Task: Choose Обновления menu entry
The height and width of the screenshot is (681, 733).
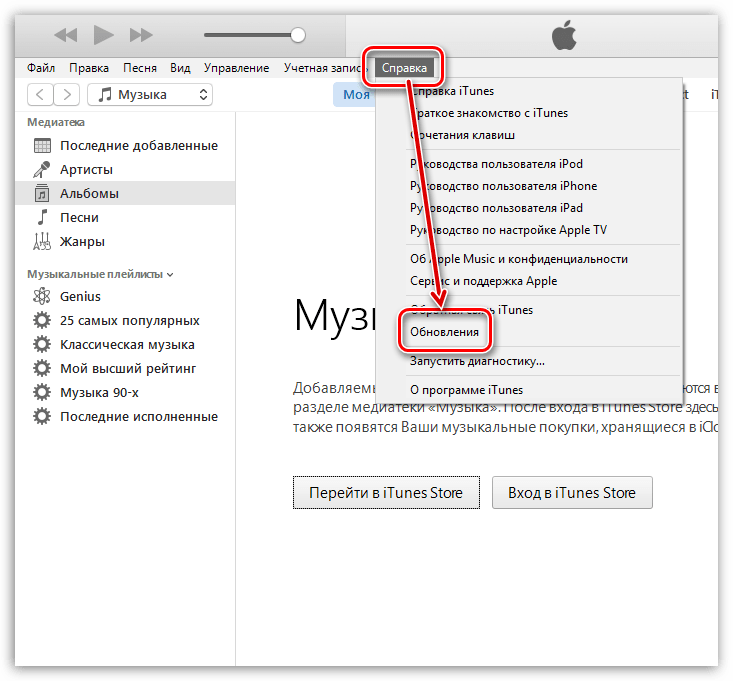Action: 530,332
